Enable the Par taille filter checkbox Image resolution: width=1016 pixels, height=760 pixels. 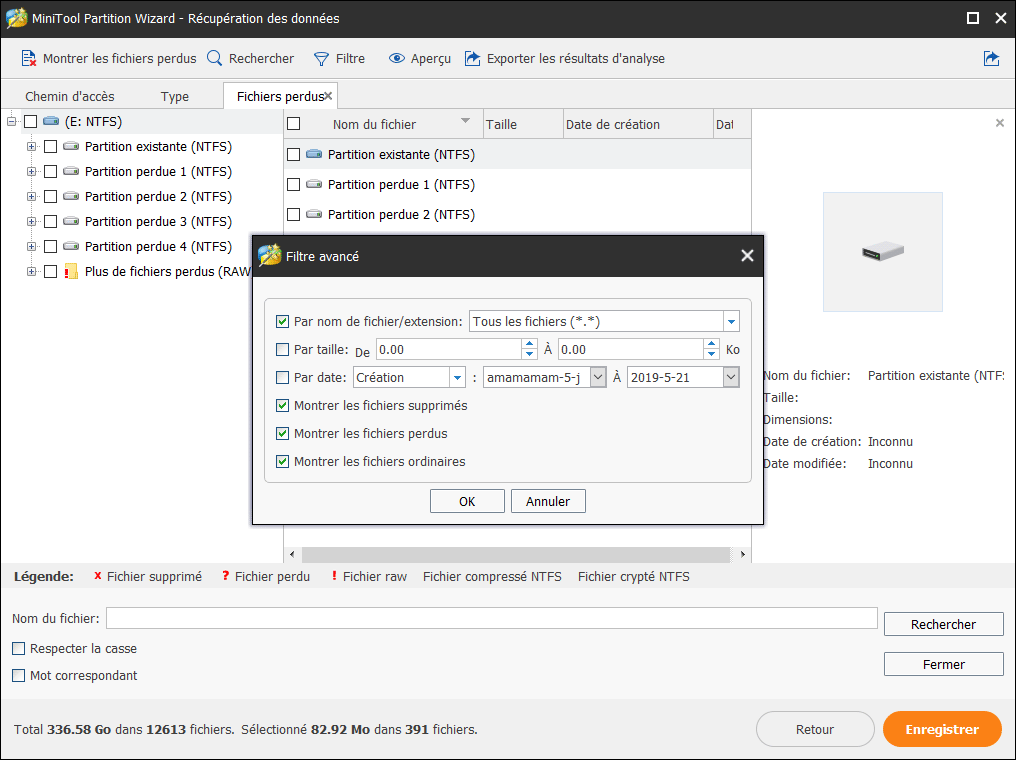[x=283, y=350]
